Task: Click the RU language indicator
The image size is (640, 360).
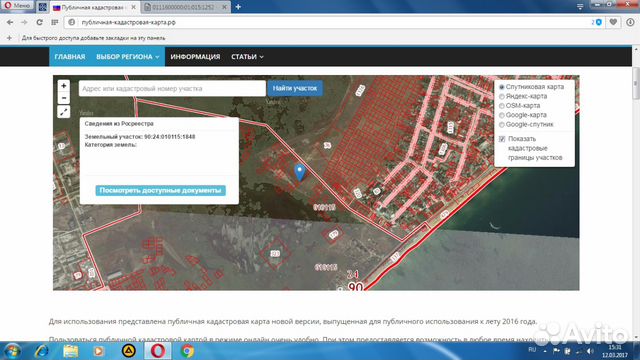Action: pos(532,350)
